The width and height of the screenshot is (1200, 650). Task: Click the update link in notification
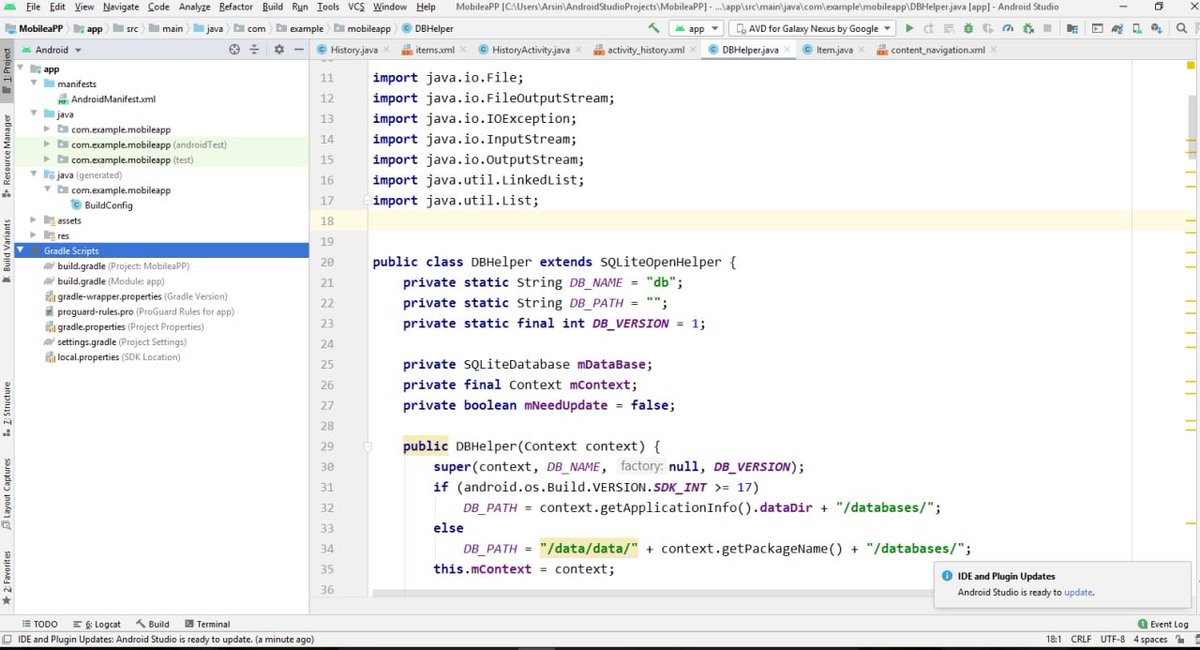pyautogui.click(x=1078, y=592)
